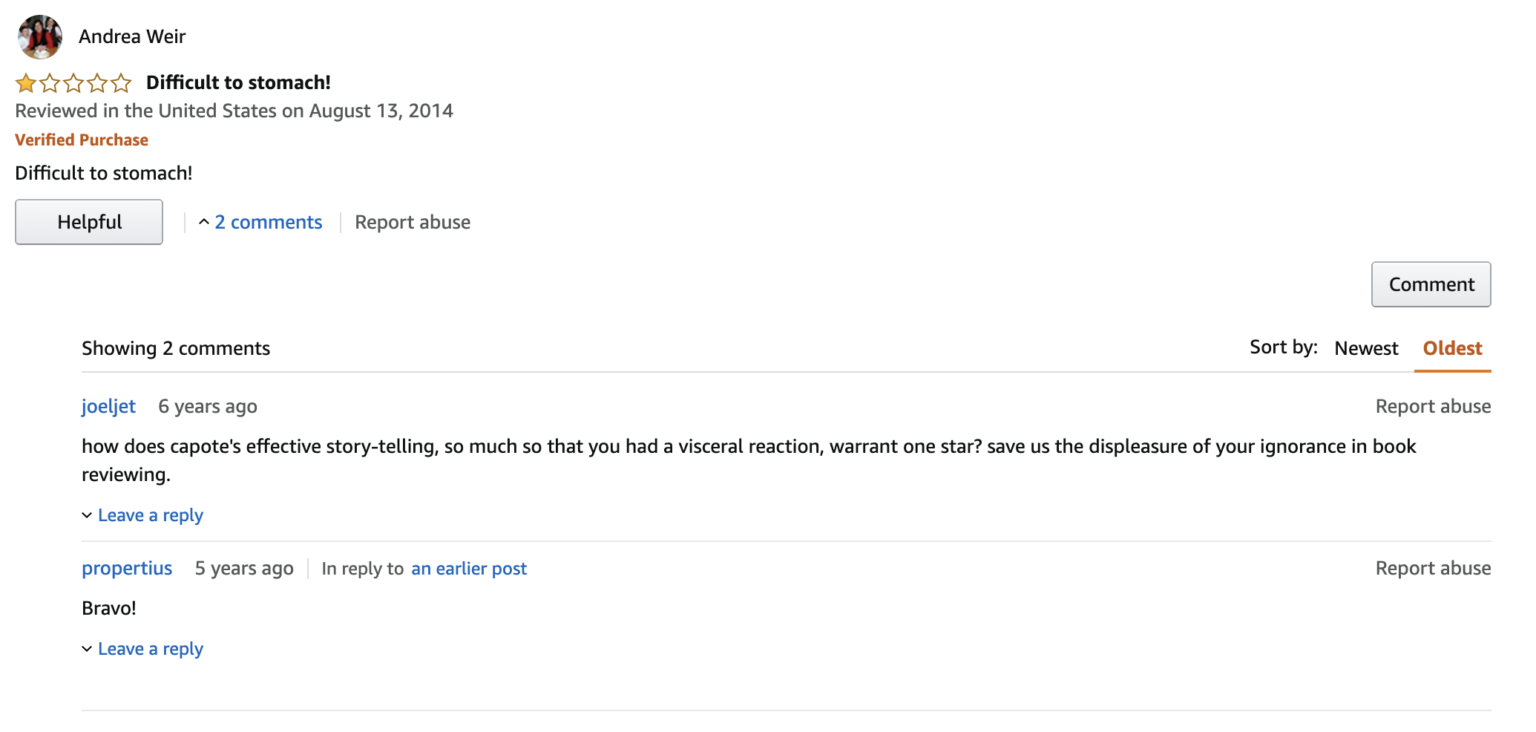
Task: Open Andrea Weir's profile avatar
Action: [x=39, y=36]
